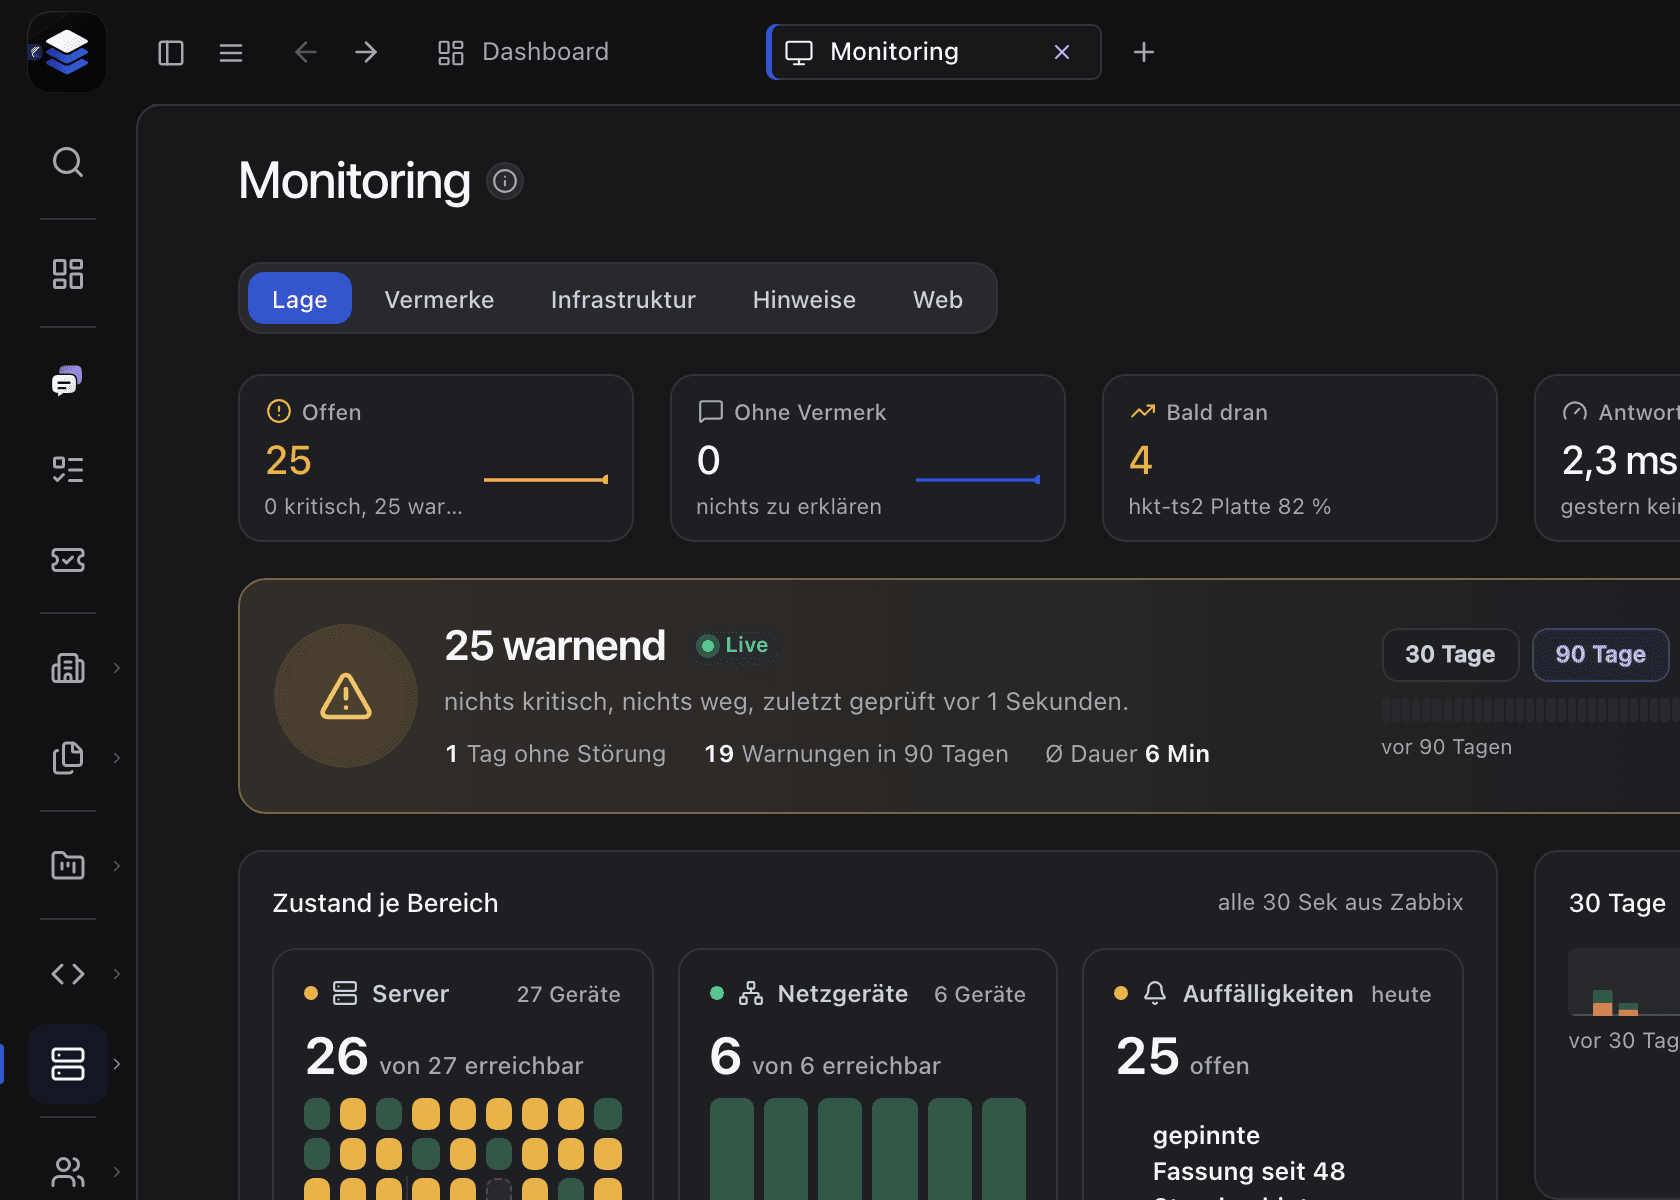Switch to the Web tab
The width and height of the screenshot is (1680, 1200).
click(938, 299)
